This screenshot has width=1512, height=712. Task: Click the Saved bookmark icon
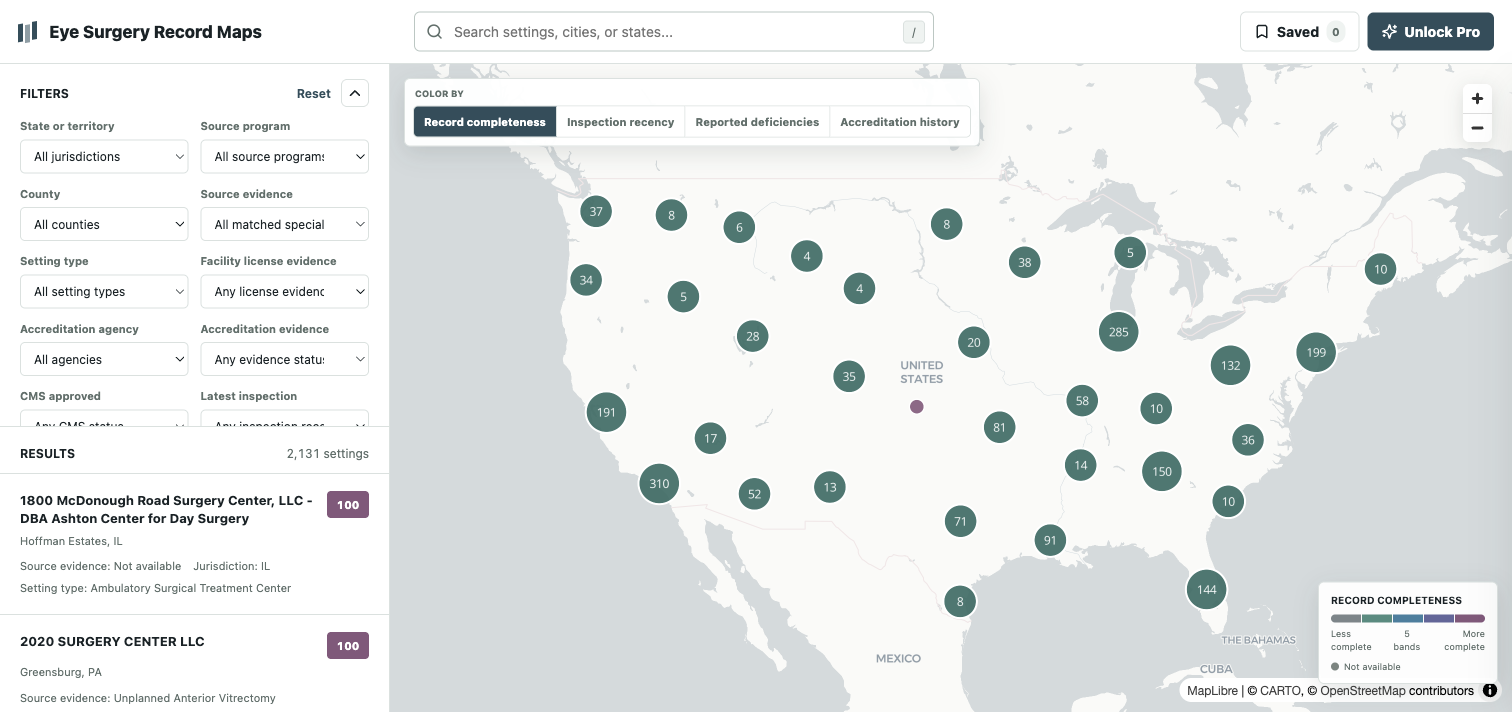coord(1262,32)
